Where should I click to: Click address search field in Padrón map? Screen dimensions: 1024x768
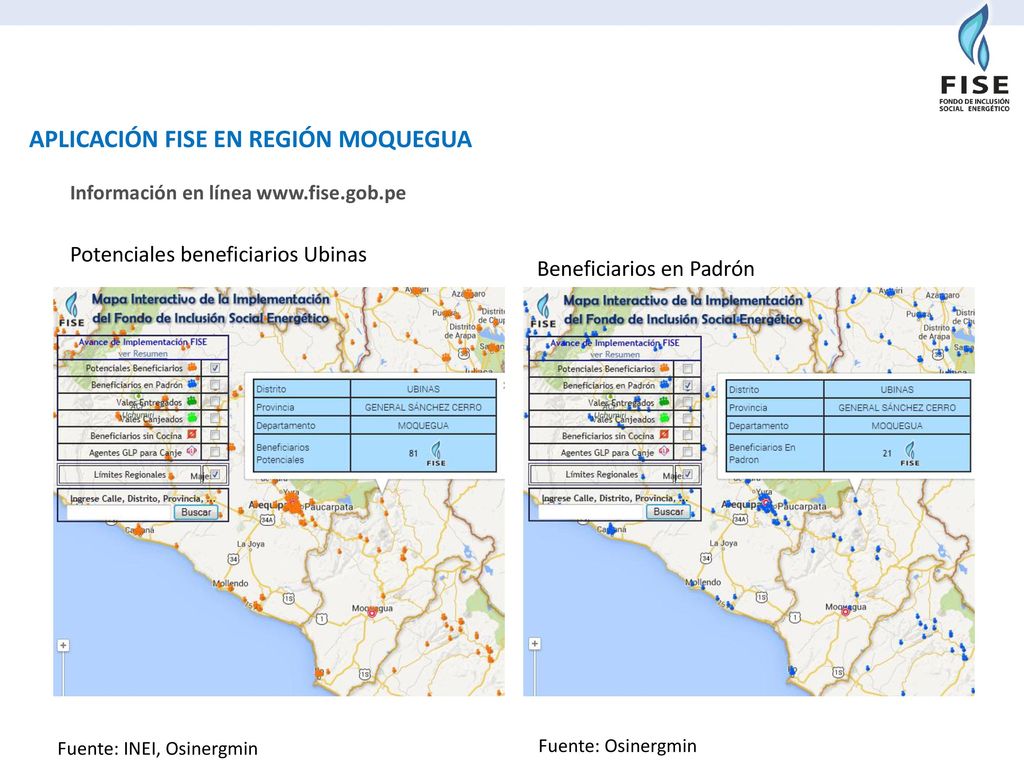tap(591, 513)
